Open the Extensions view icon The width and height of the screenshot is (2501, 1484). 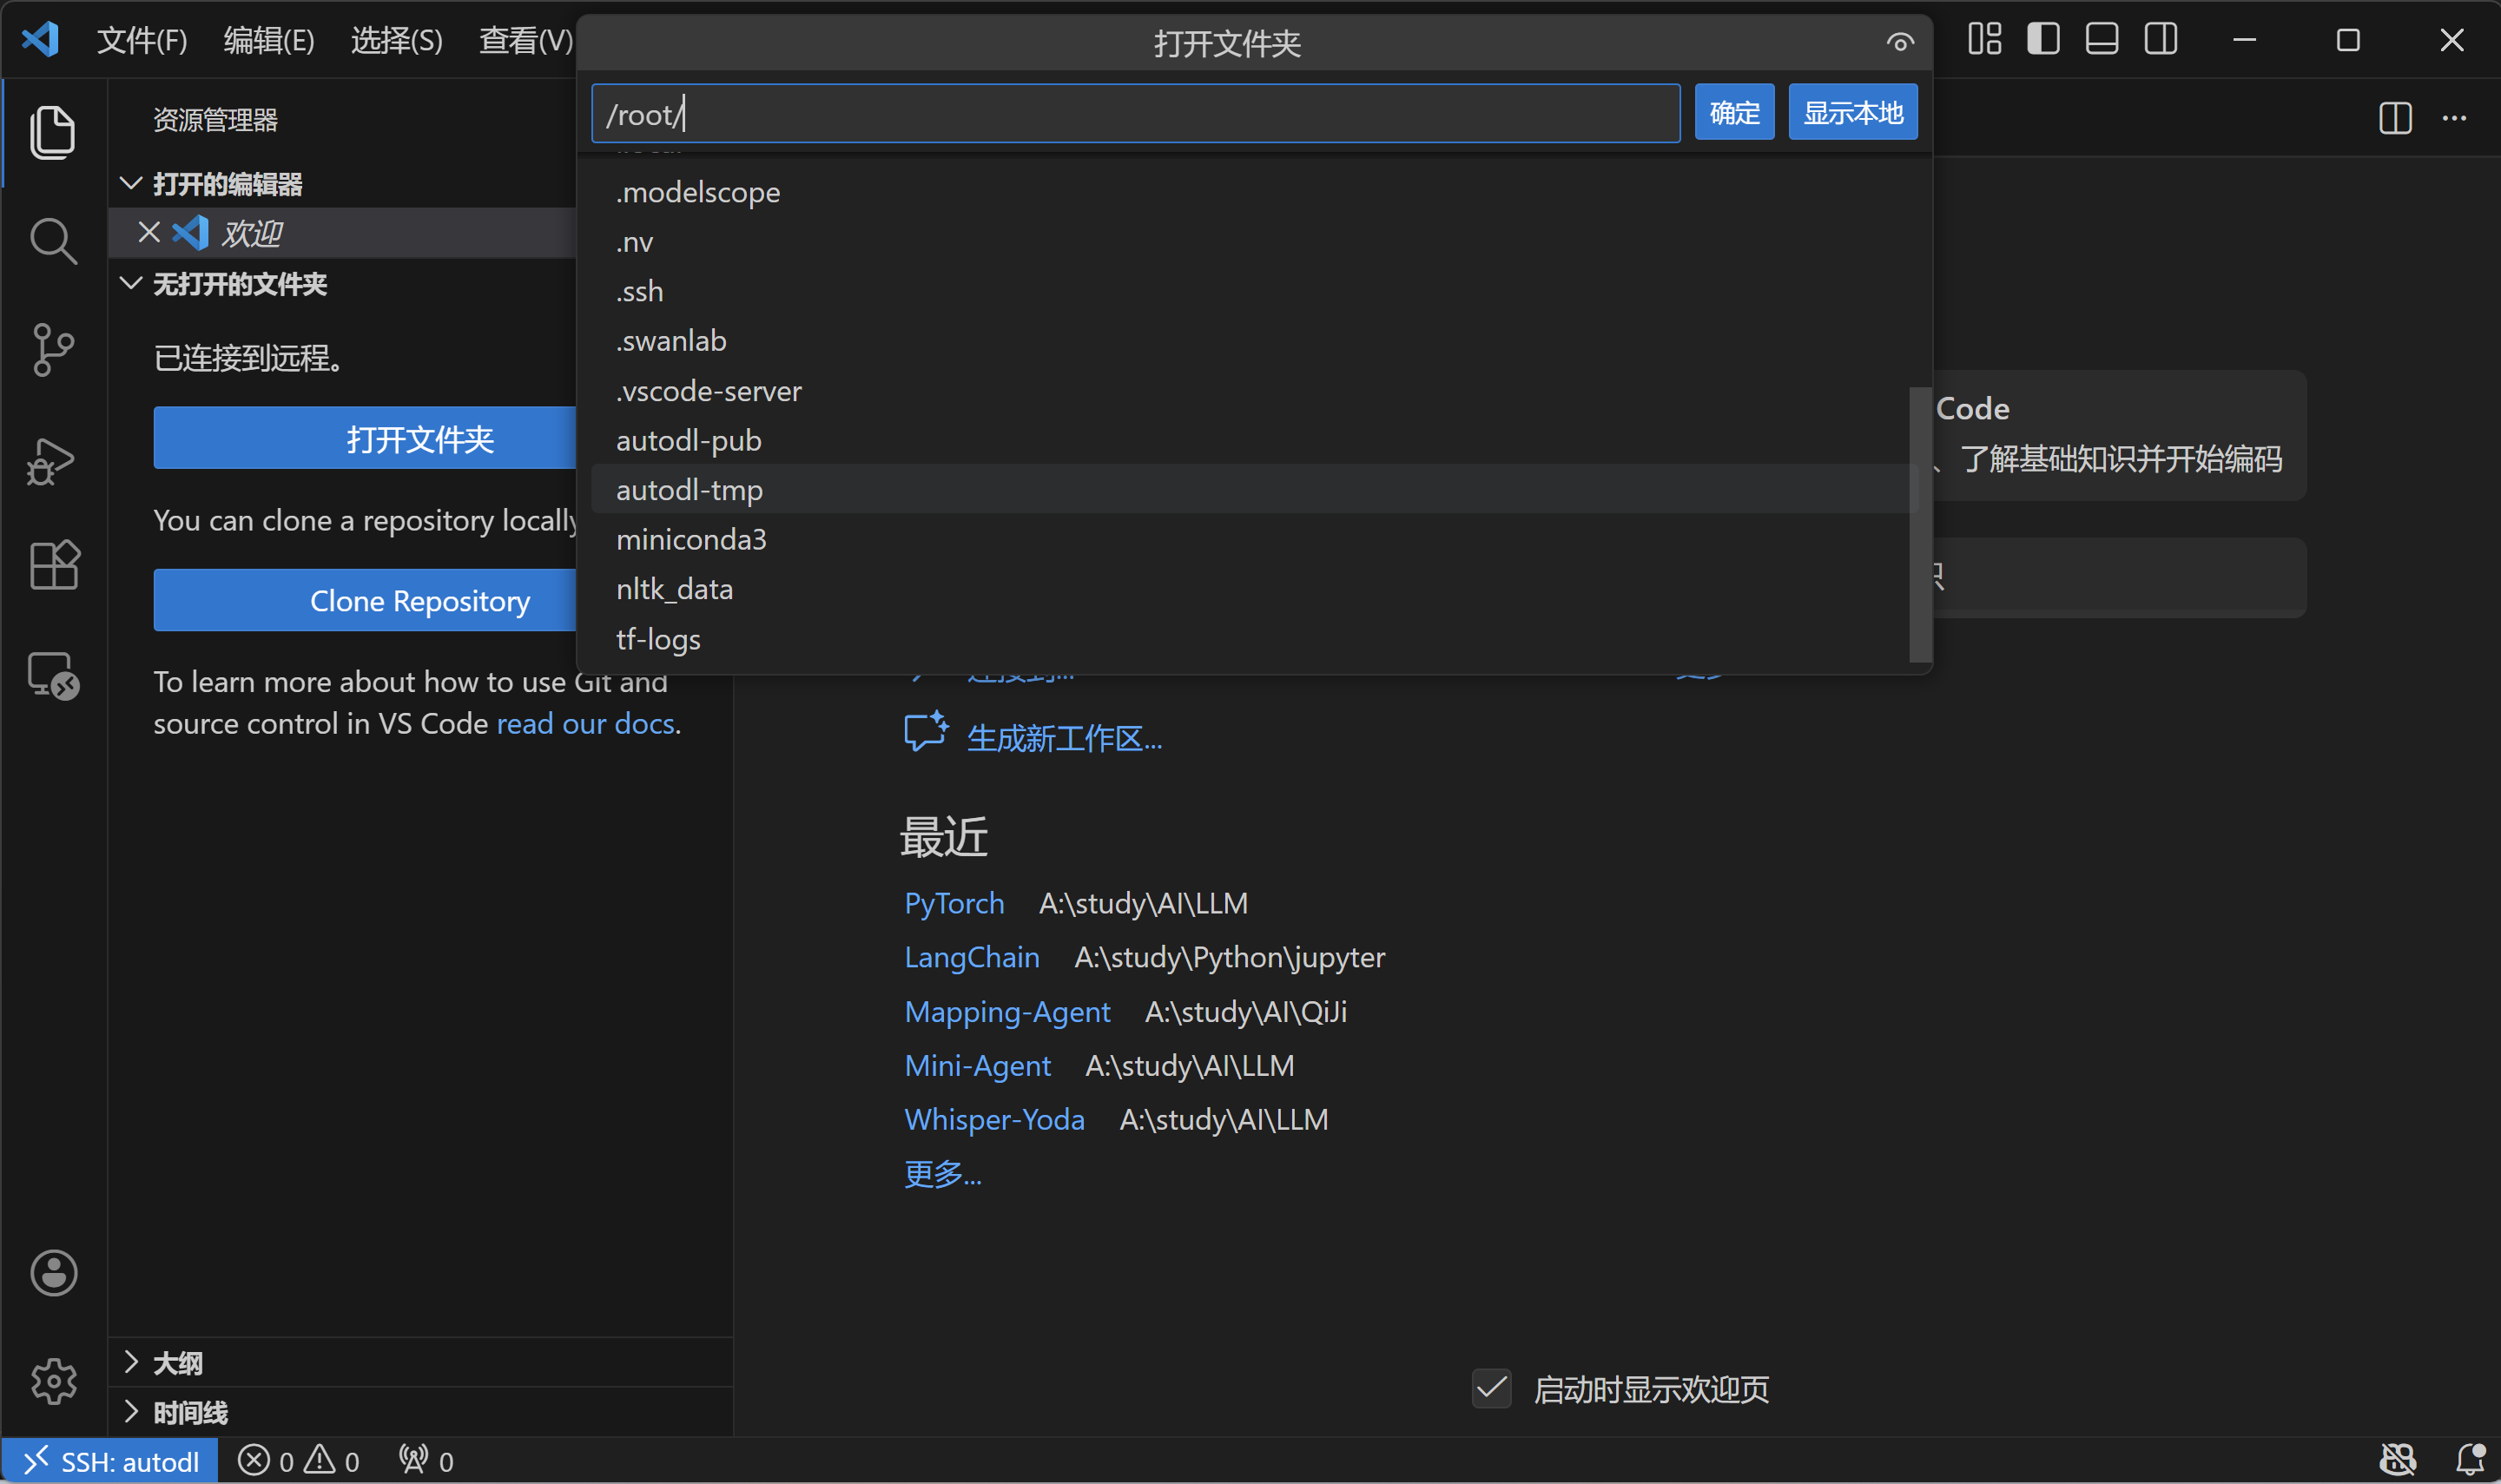point(52,566)
